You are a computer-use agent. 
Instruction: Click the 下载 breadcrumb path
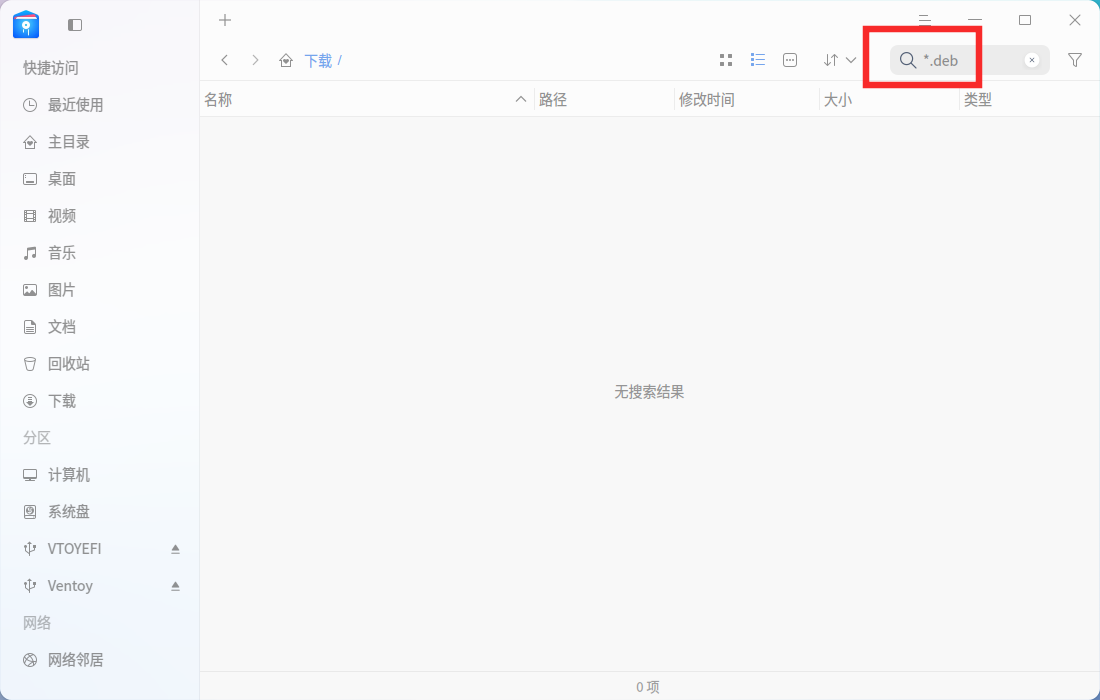tap(318, 61)
